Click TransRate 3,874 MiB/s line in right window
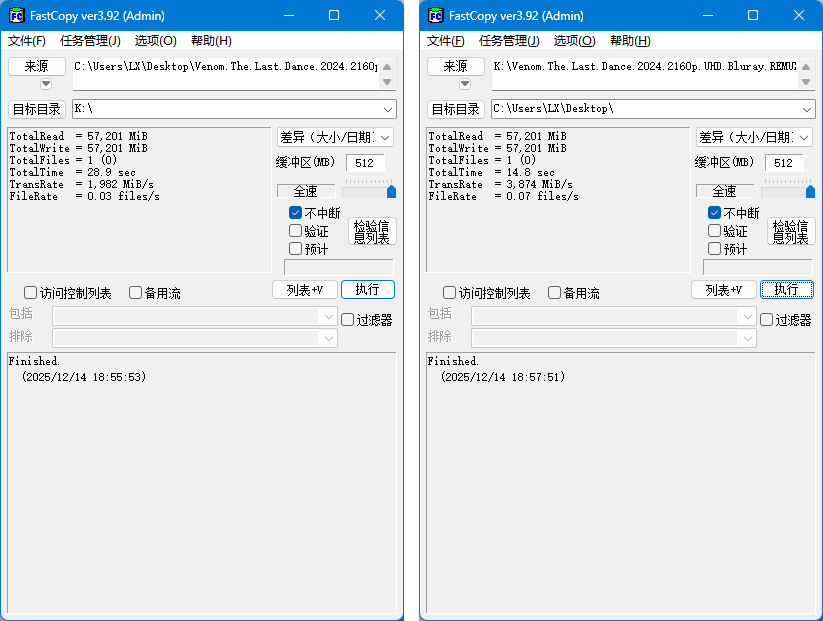Viewport: 823px width, 621px height. (500, 184)
